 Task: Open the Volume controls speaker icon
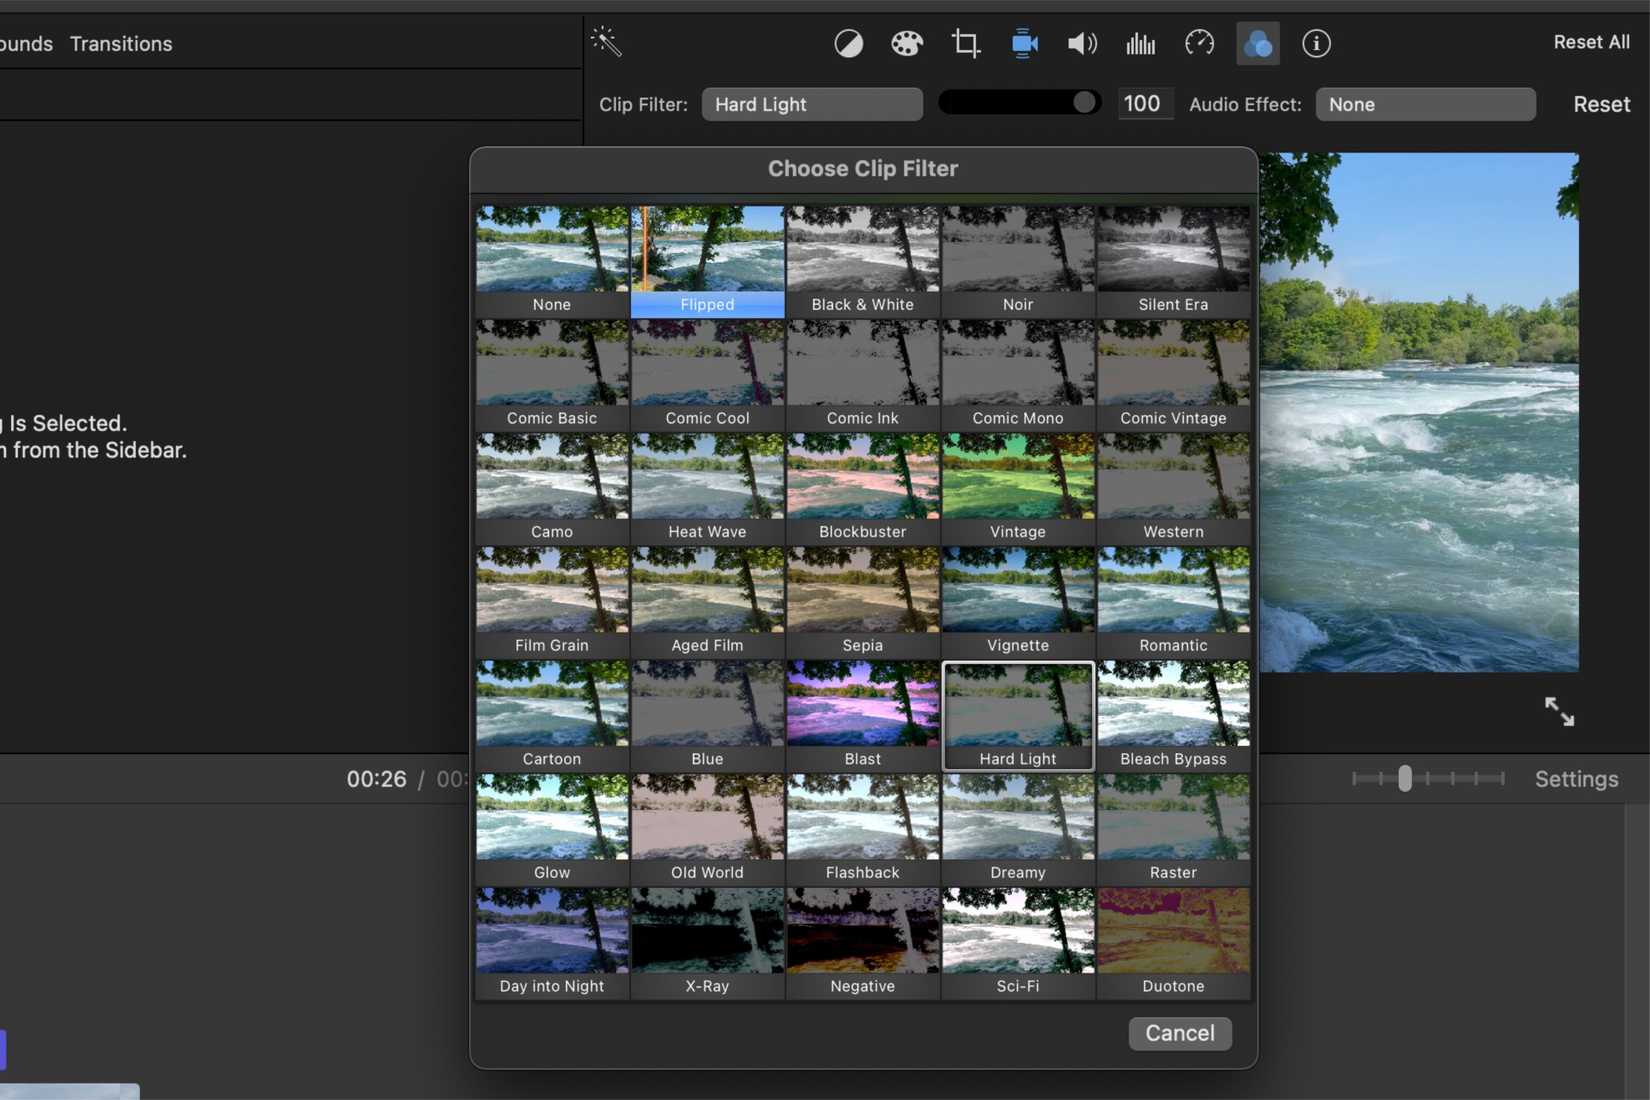[x=1081, y=43]
